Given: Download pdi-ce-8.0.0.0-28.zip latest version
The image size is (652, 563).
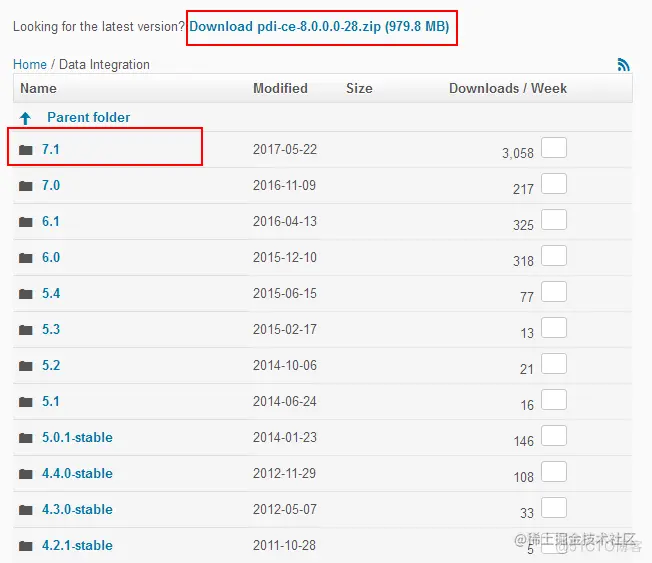Looking at the screenshot, I should click(x=319, y=27).
